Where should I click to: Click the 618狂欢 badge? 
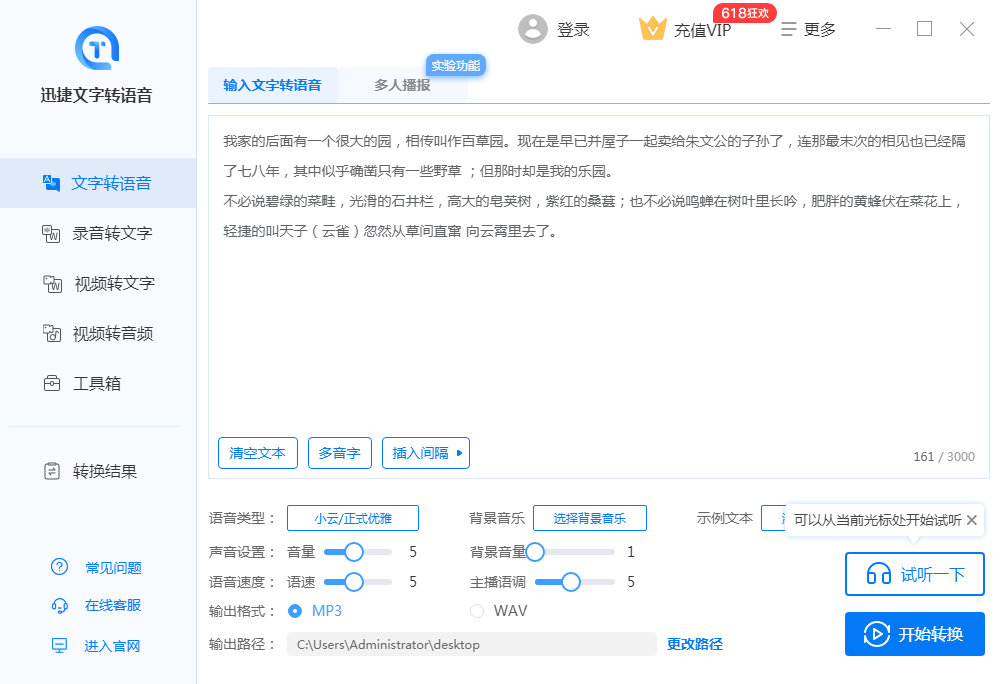tap(744, 13)
